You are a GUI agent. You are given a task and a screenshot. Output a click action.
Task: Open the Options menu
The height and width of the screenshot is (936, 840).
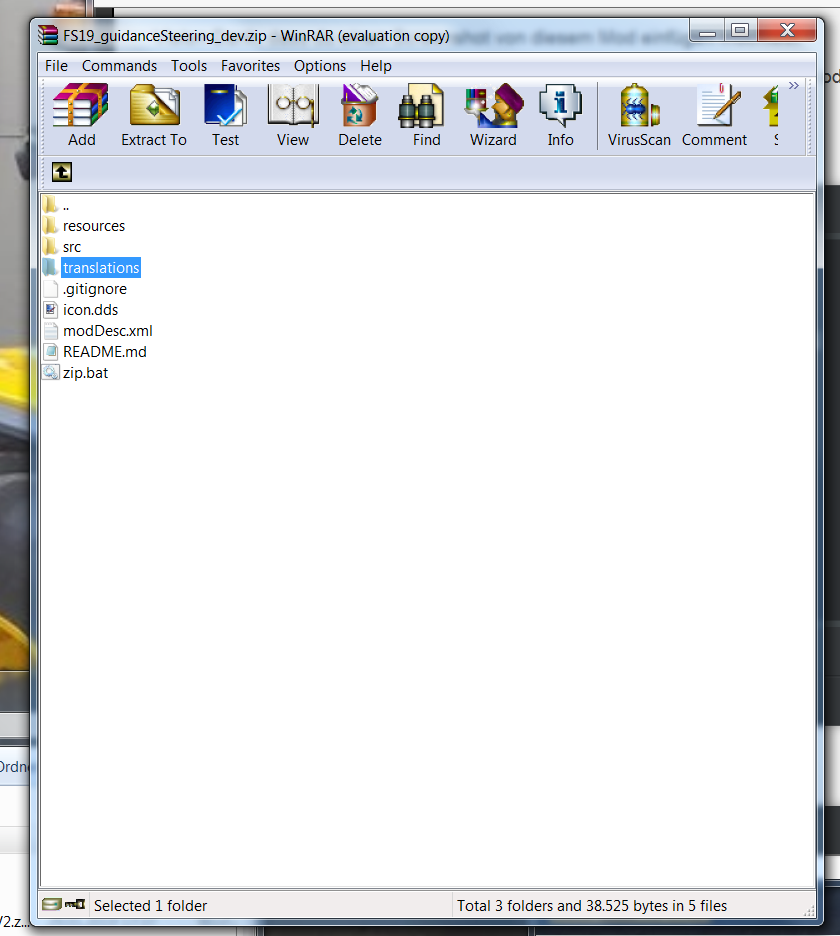(319, 66)
